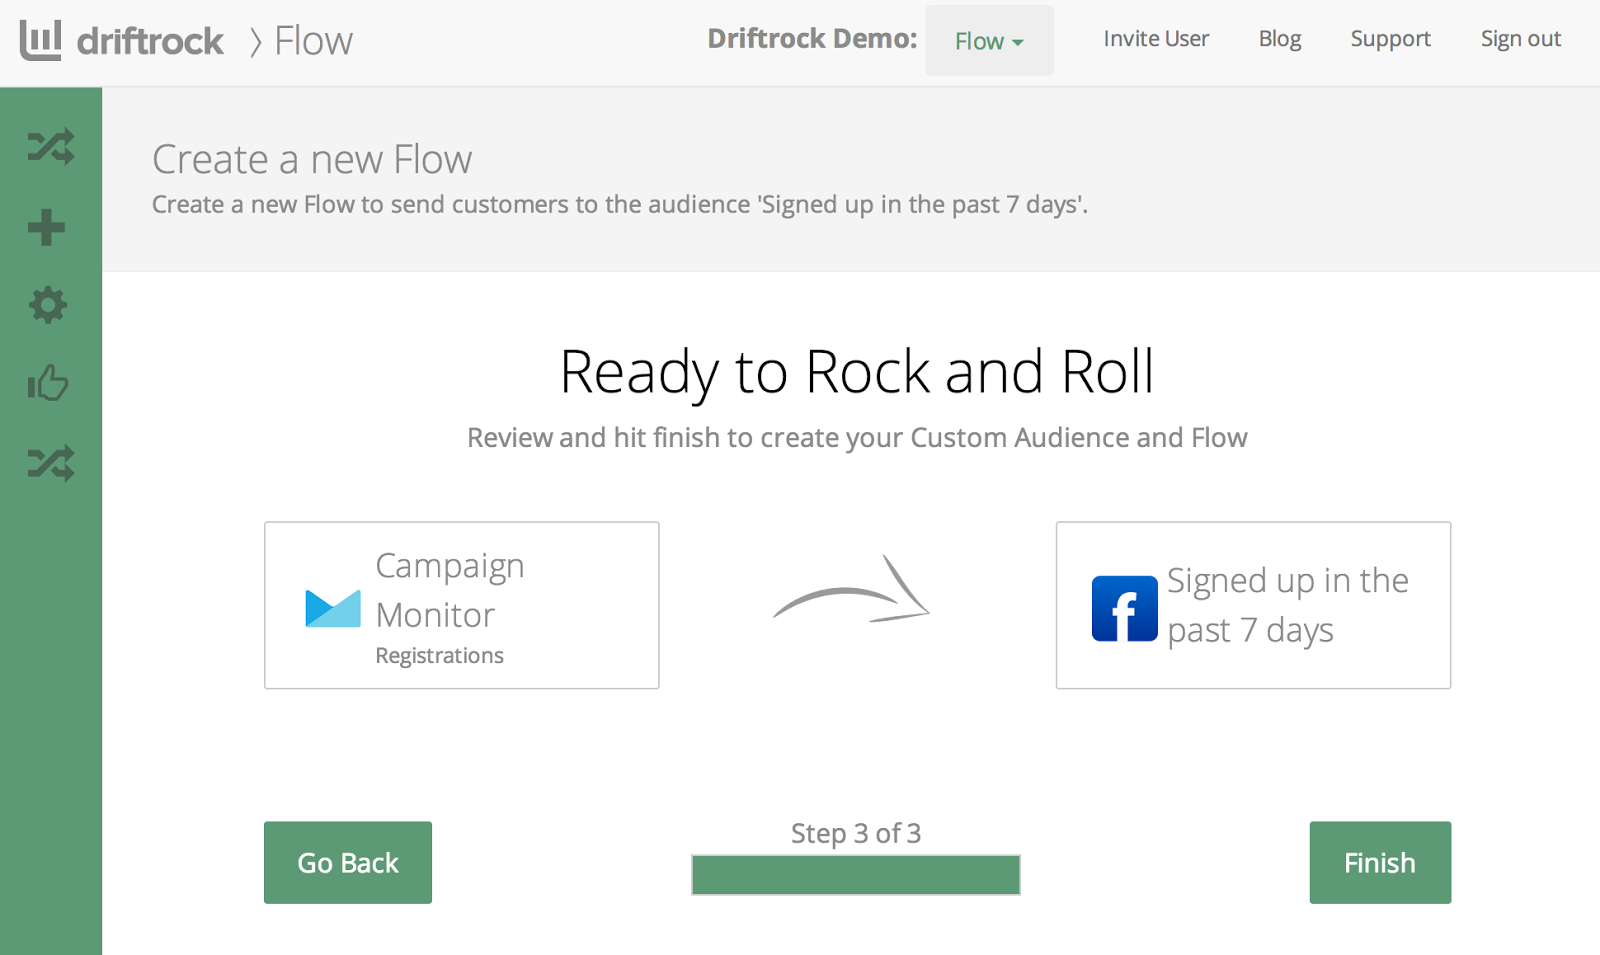The height and width of the screenshot is (955, 1600).
Task: Select the bottom shuffle icon in the sidebar
Action: point(50,463)
